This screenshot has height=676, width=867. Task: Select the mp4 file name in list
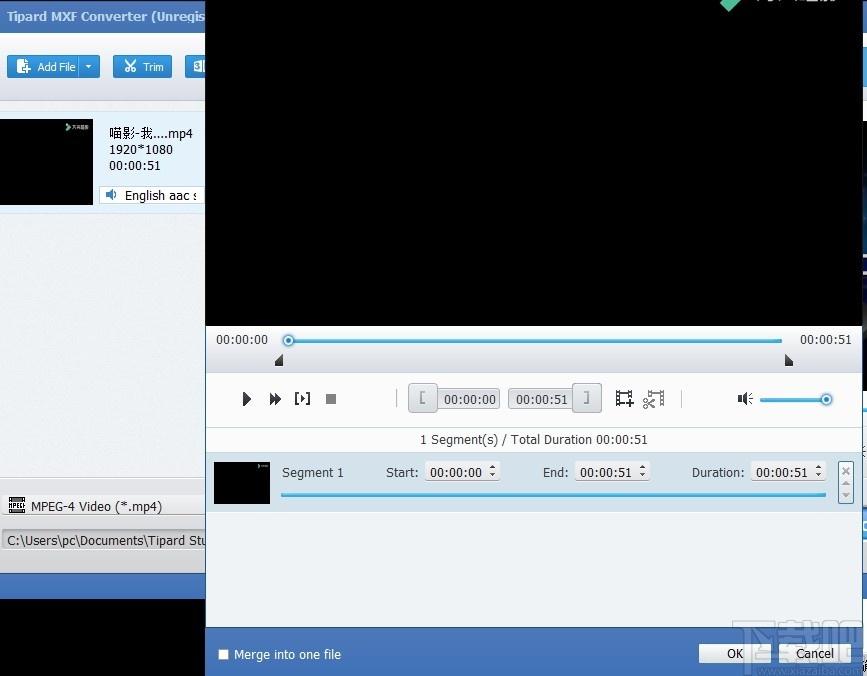point(151,133)
